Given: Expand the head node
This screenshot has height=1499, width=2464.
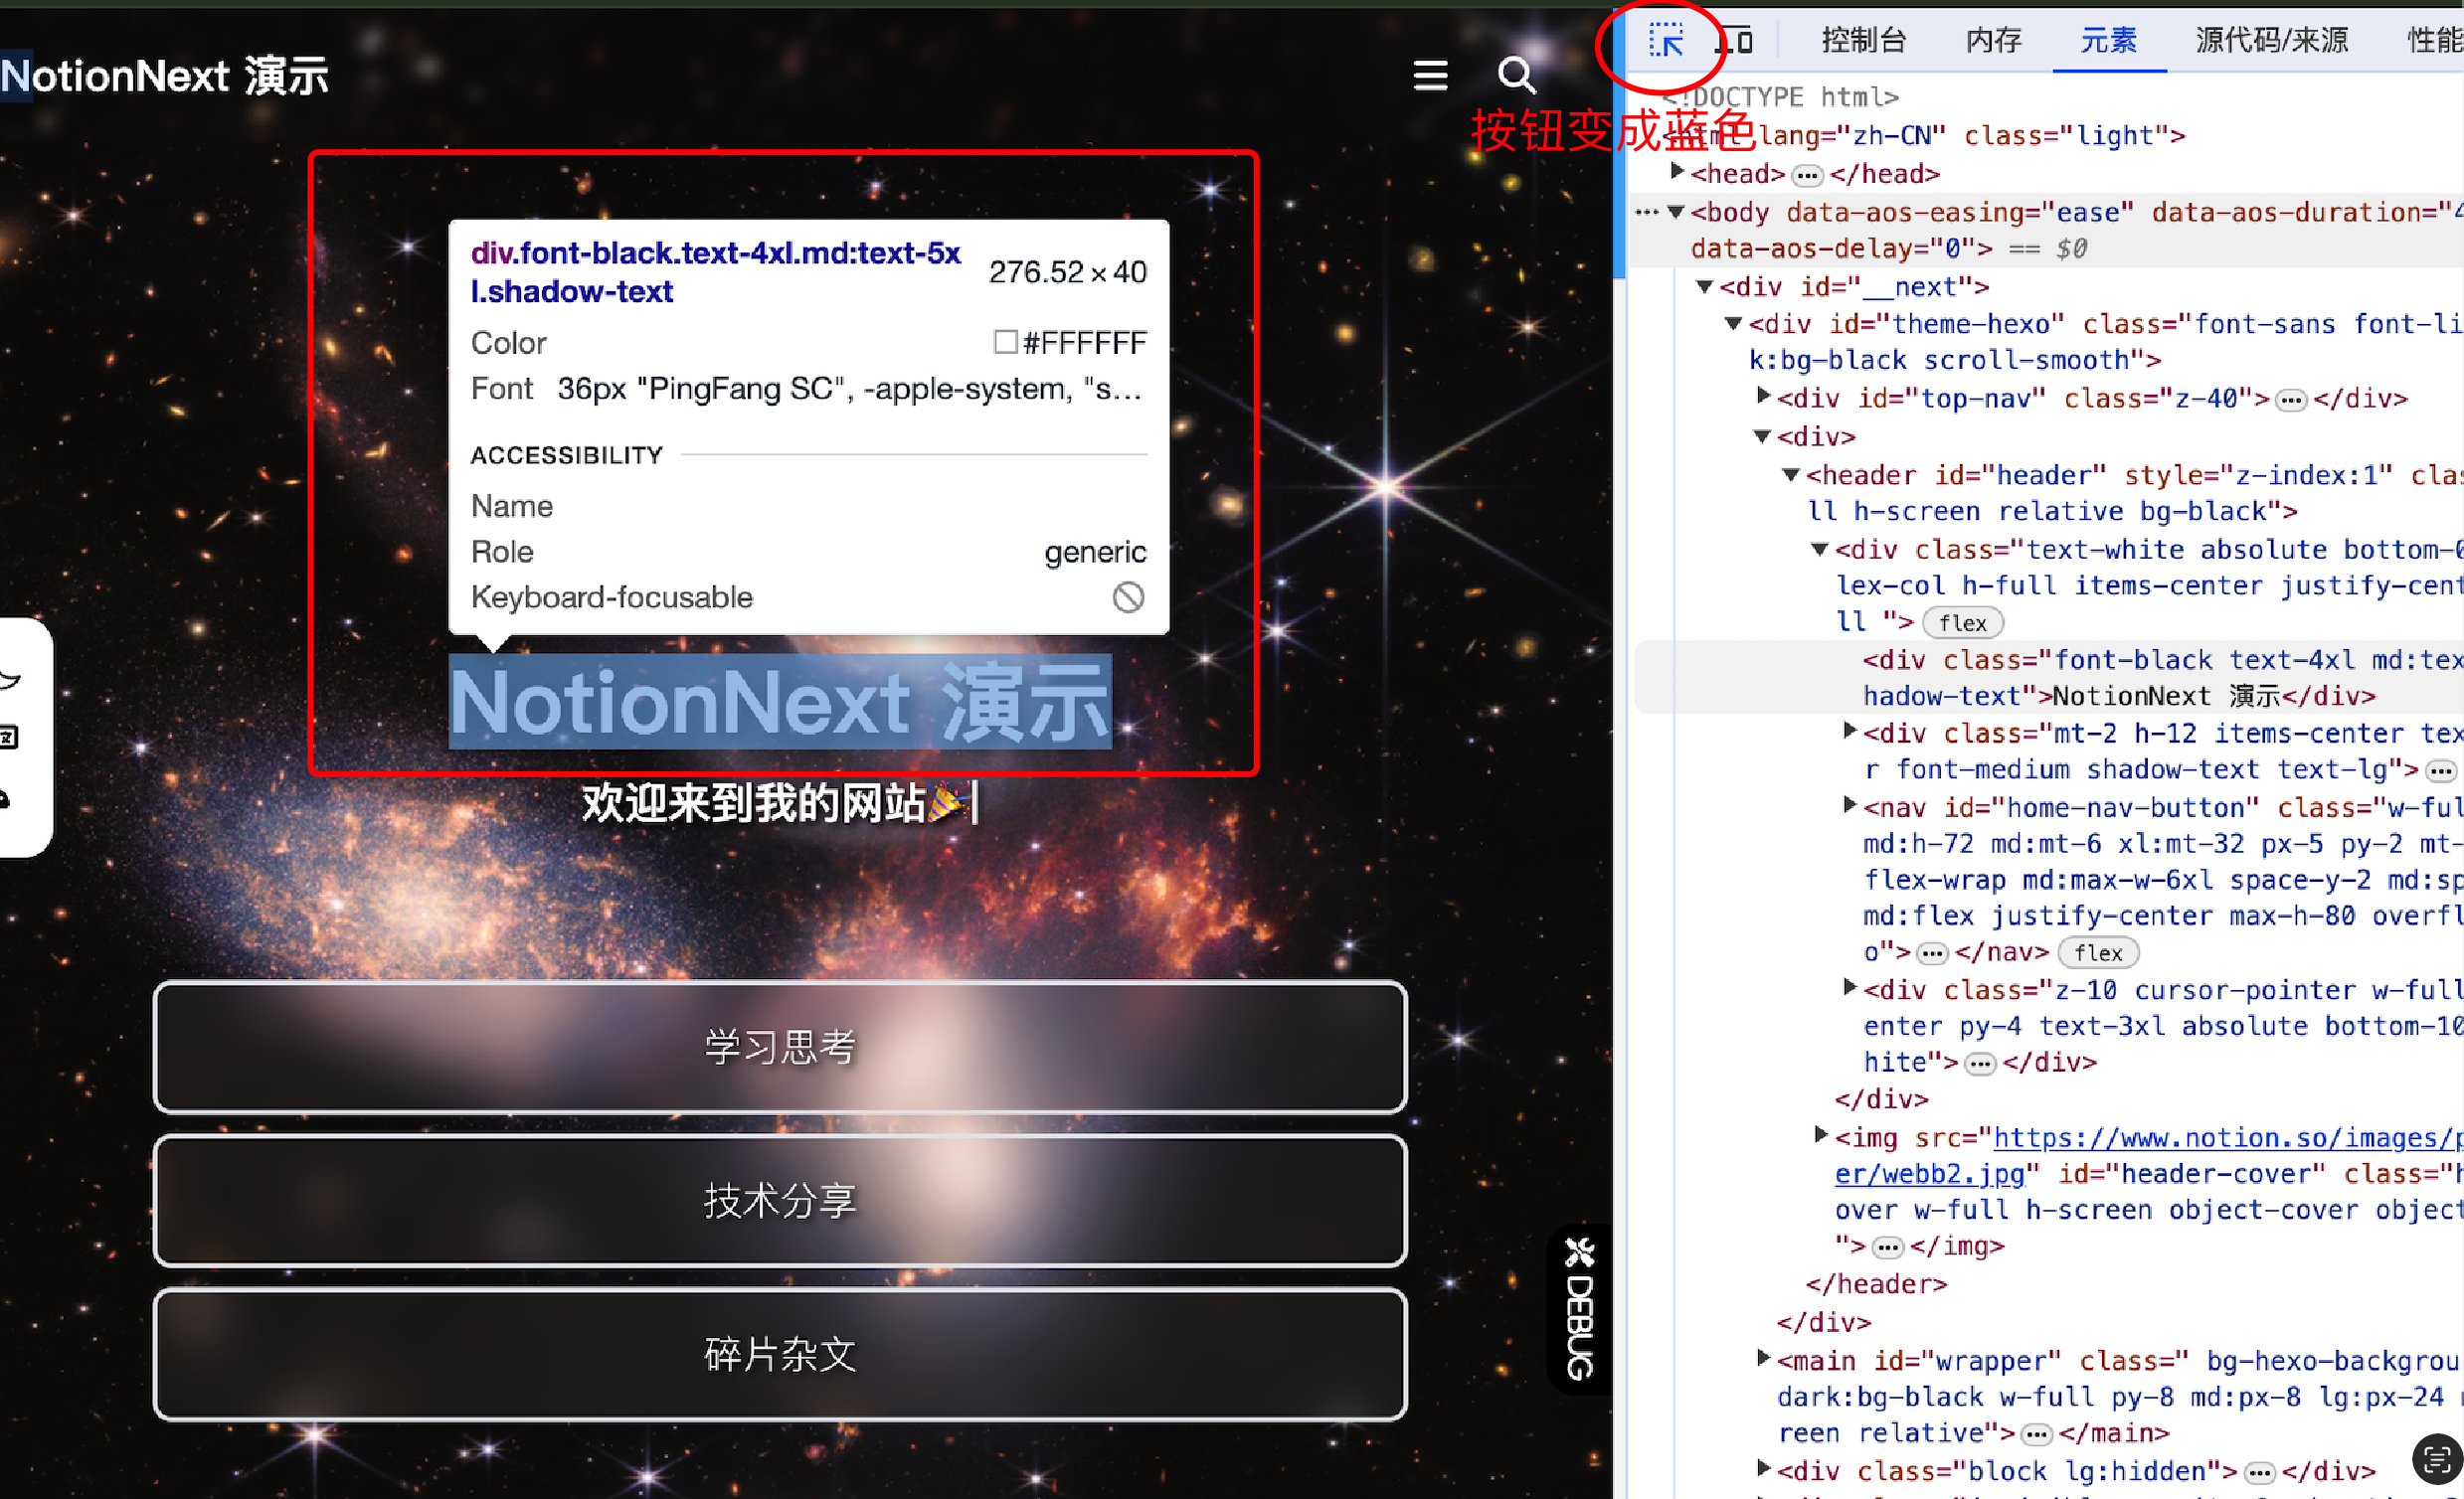Looking at the screenshot, I should [1677, 172].
